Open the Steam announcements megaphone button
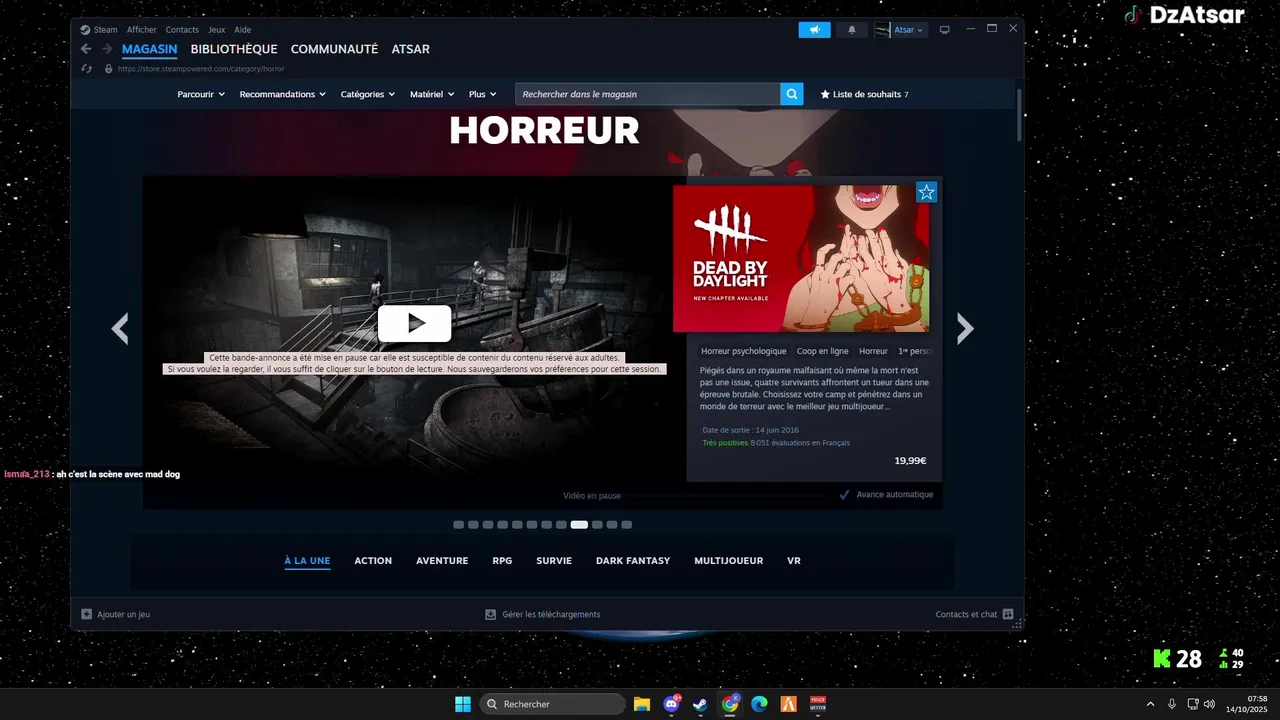 tap(814, 30)
